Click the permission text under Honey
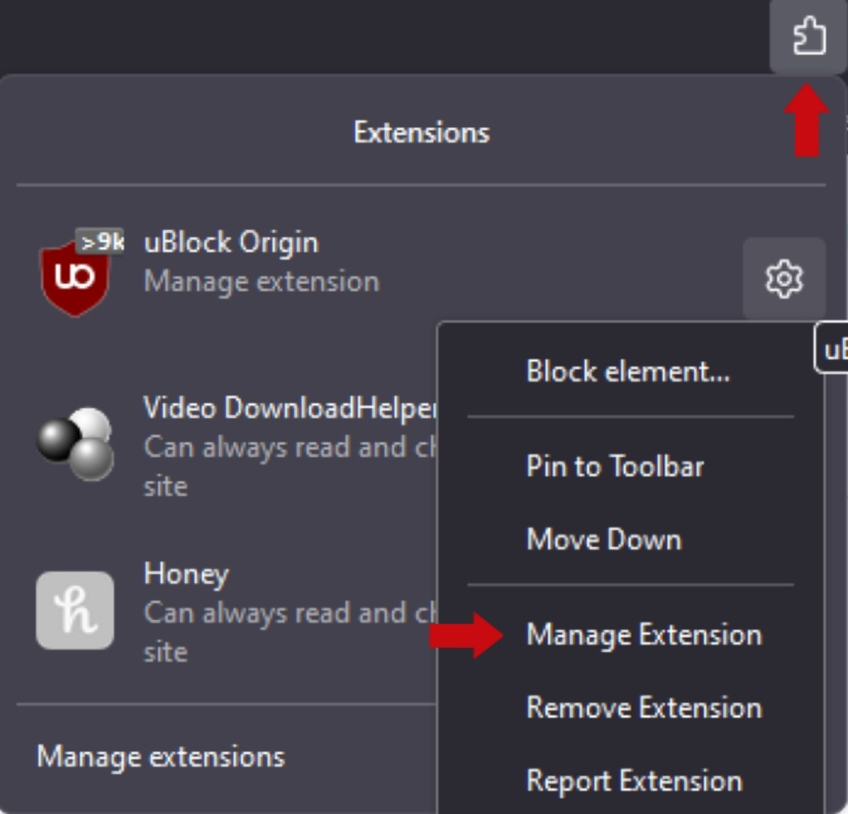 (x=290, y=632)
